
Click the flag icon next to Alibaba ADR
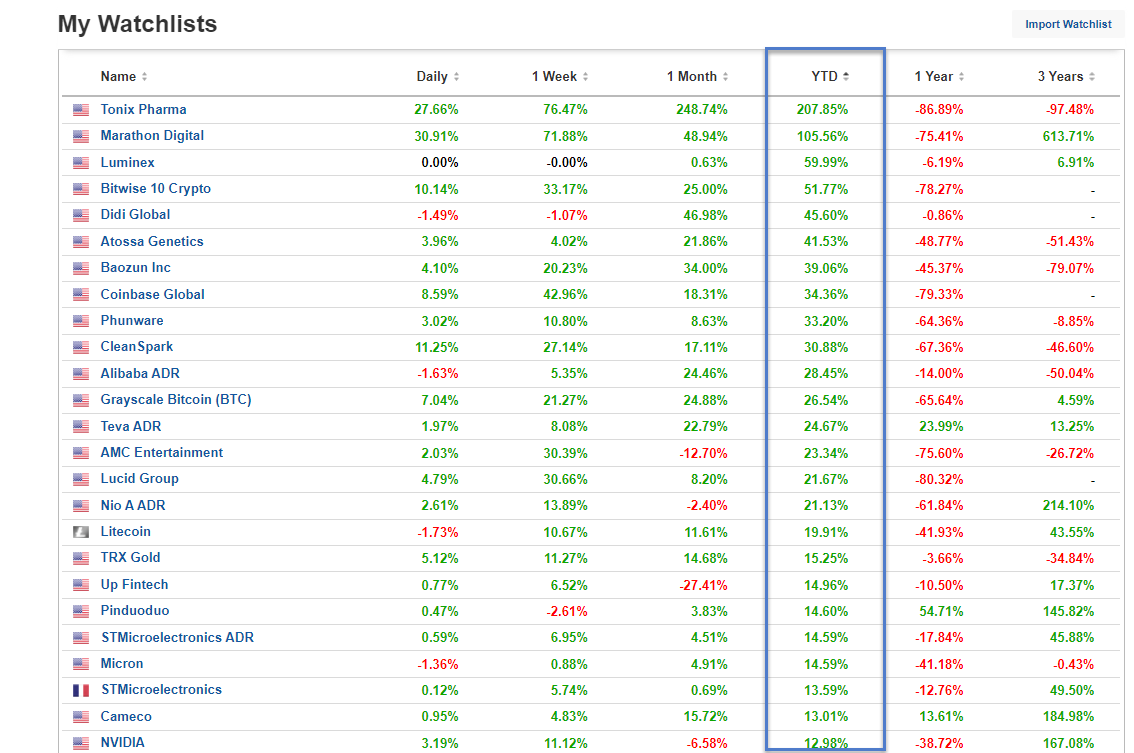[81, 373]
